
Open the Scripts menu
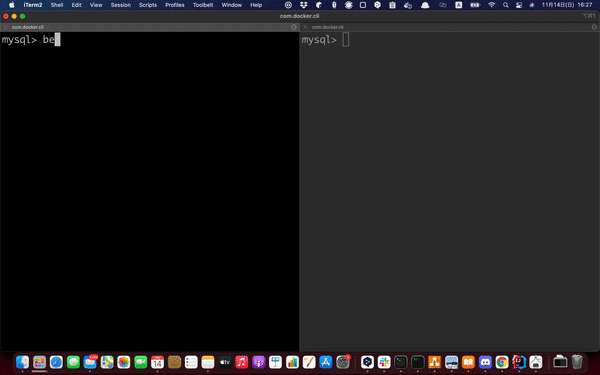coord(148,5)
